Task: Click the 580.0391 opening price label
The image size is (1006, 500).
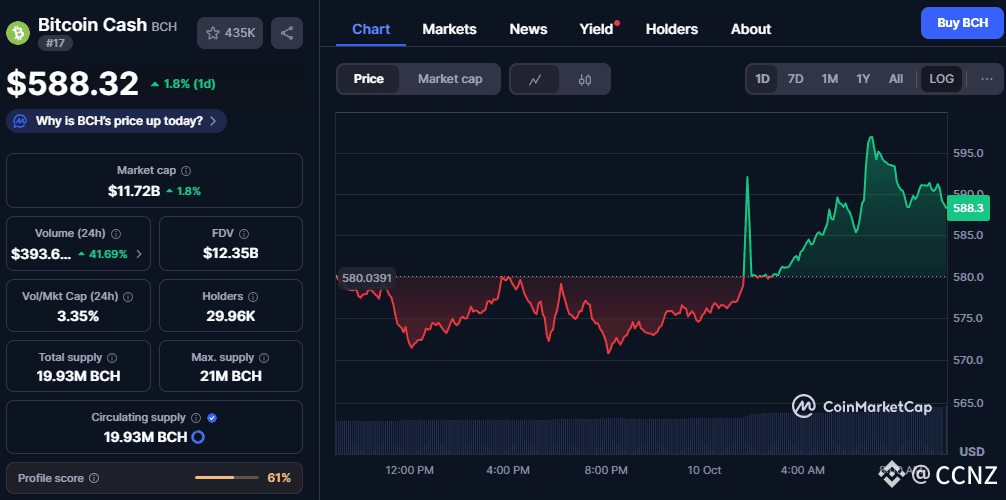Action: point(366,278)
